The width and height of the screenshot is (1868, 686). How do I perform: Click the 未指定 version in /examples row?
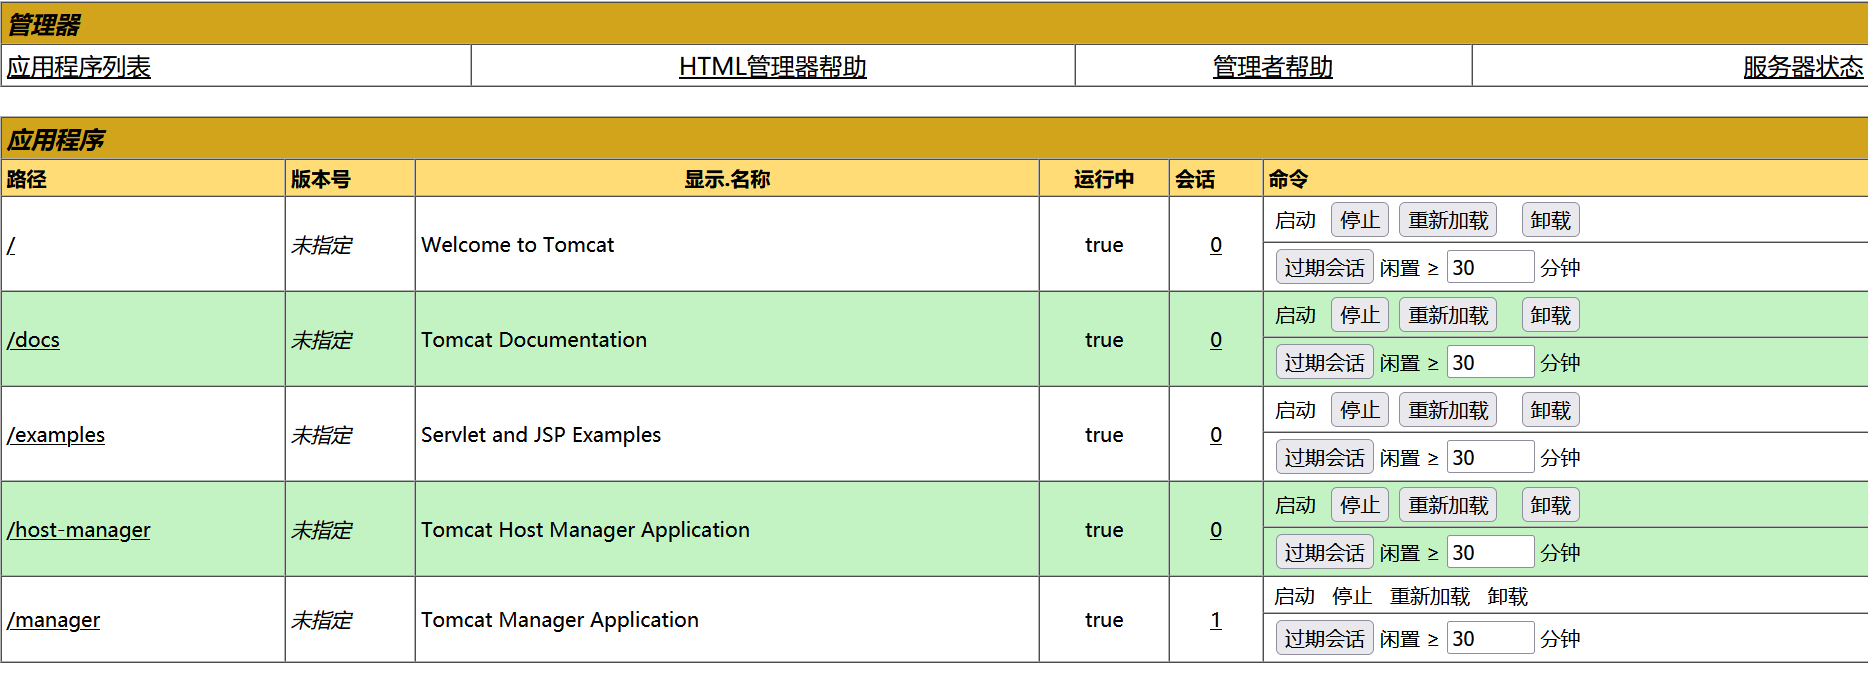[x=321, y=435]
